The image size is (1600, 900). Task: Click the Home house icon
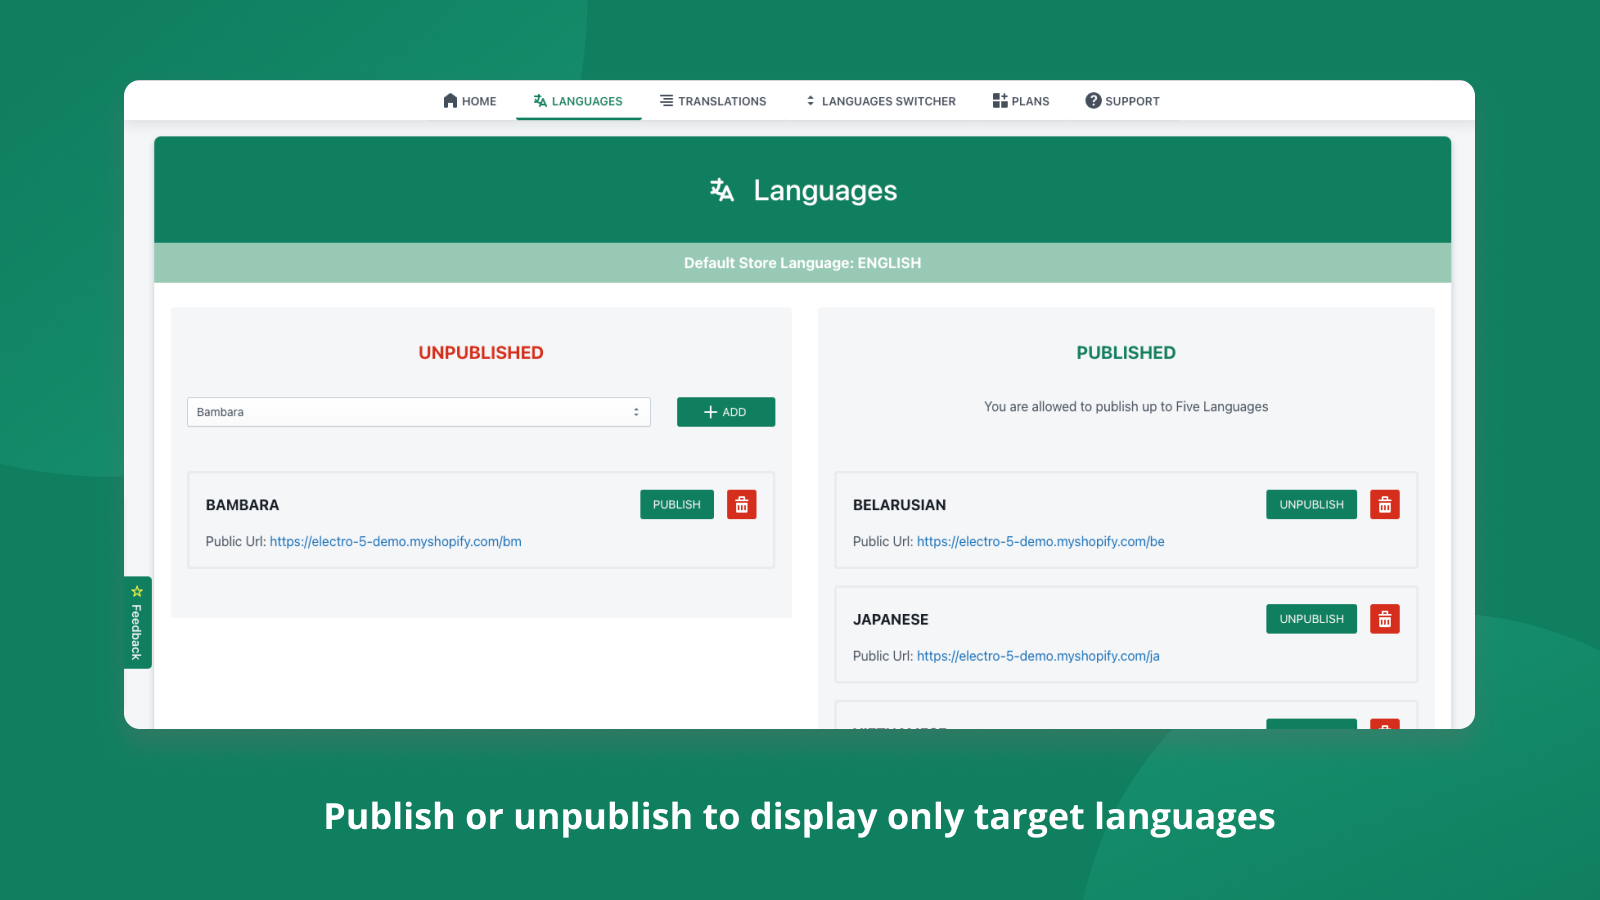(450, 101)
